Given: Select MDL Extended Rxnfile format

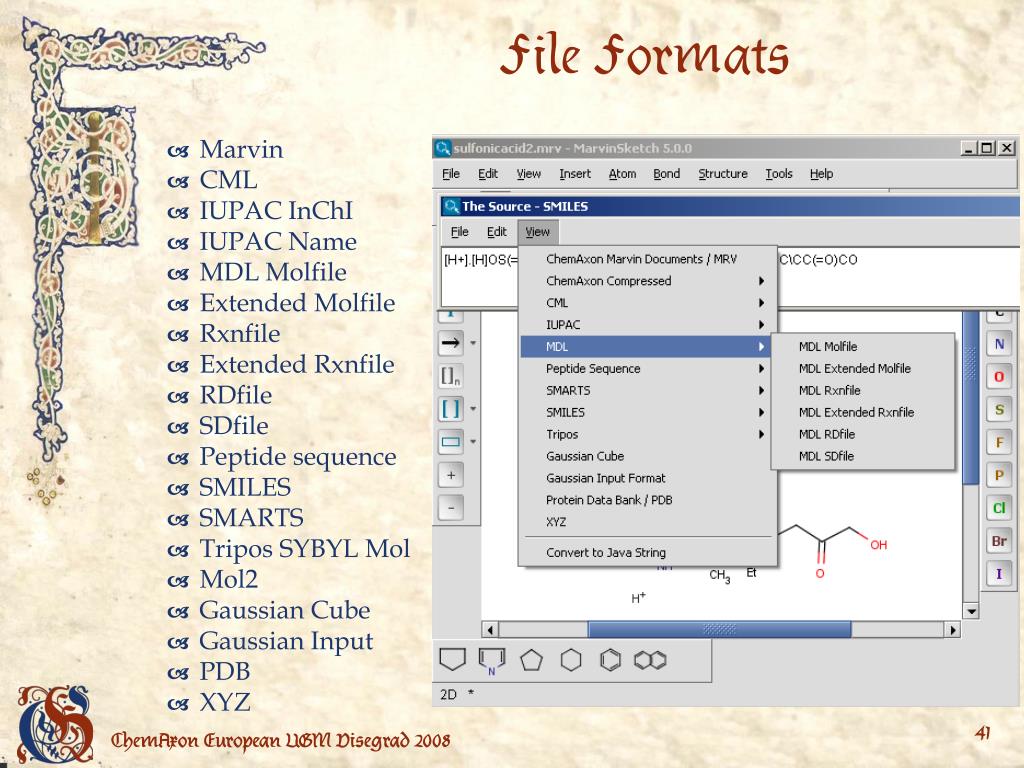Looking at the screenshot, I should tap(863, 412).
